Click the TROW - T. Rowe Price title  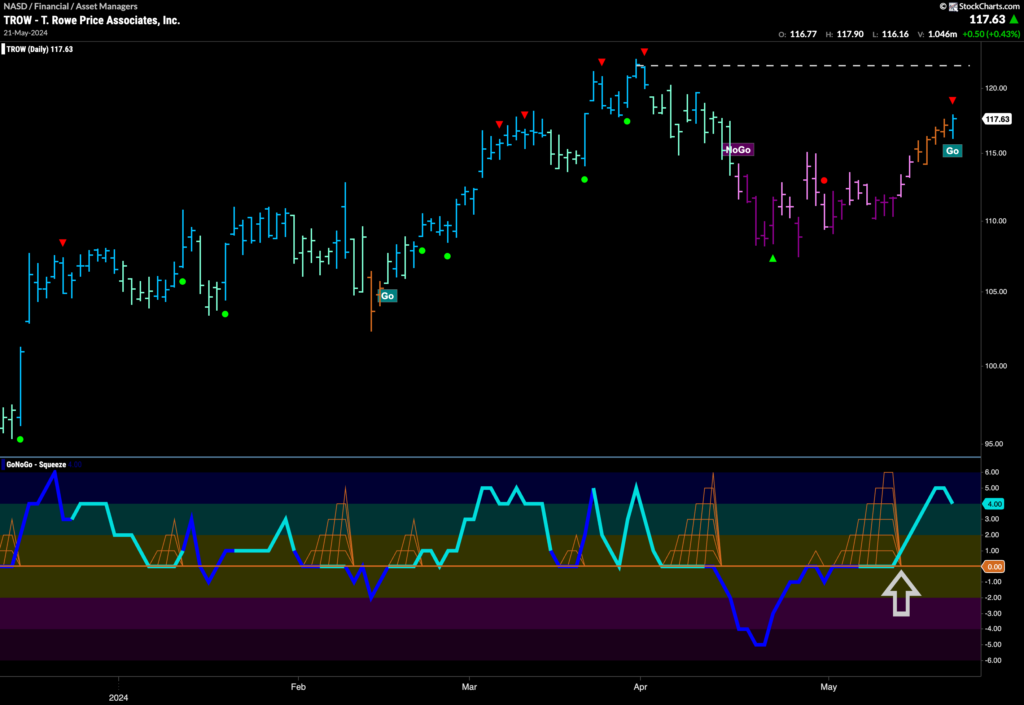click(x=92, y=20)
